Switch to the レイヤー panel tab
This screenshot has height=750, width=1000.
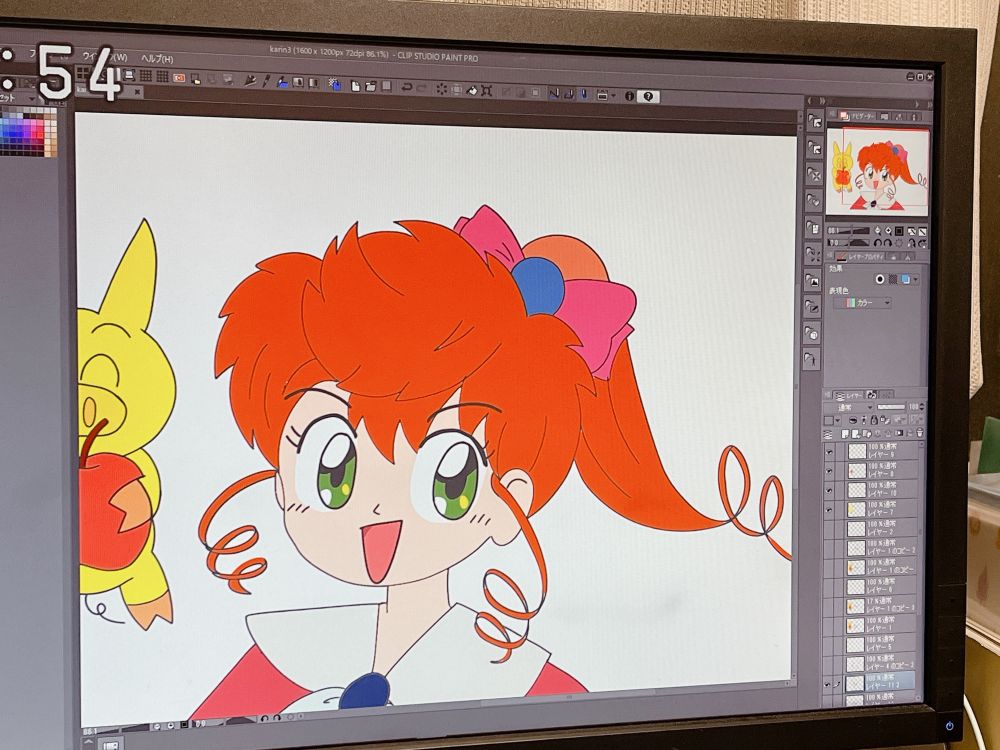pyautogui.click(x=848, y=395)
